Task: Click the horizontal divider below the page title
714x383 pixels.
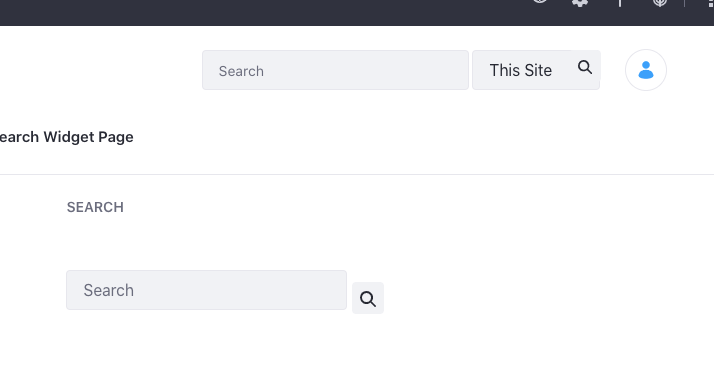Action: (x=357, y=174)
